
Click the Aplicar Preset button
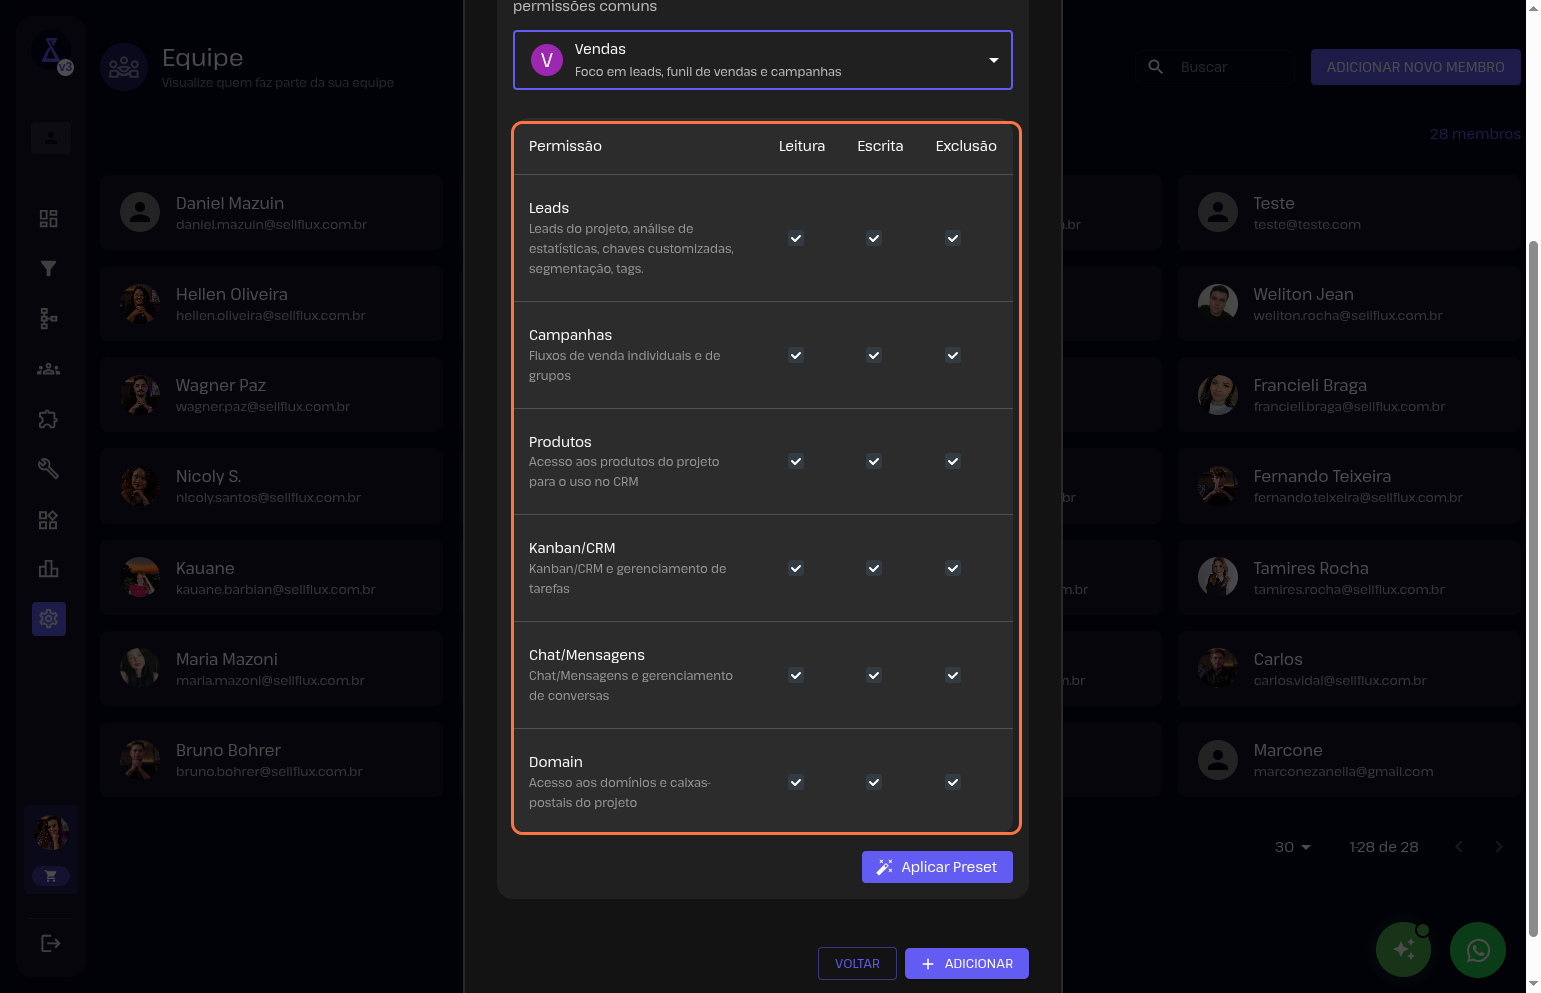[x=937, y=867]
